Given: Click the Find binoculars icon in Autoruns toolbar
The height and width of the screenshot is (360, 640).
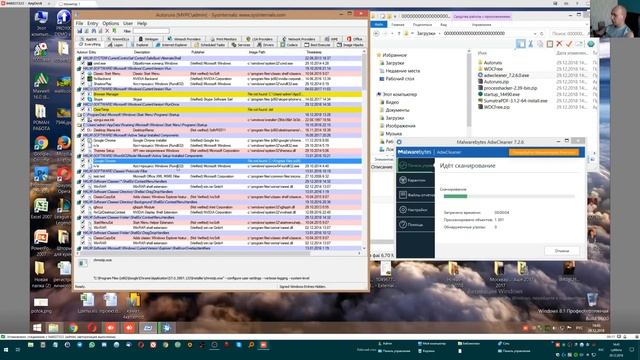Looking at the screenshot, I should [93, 31].
